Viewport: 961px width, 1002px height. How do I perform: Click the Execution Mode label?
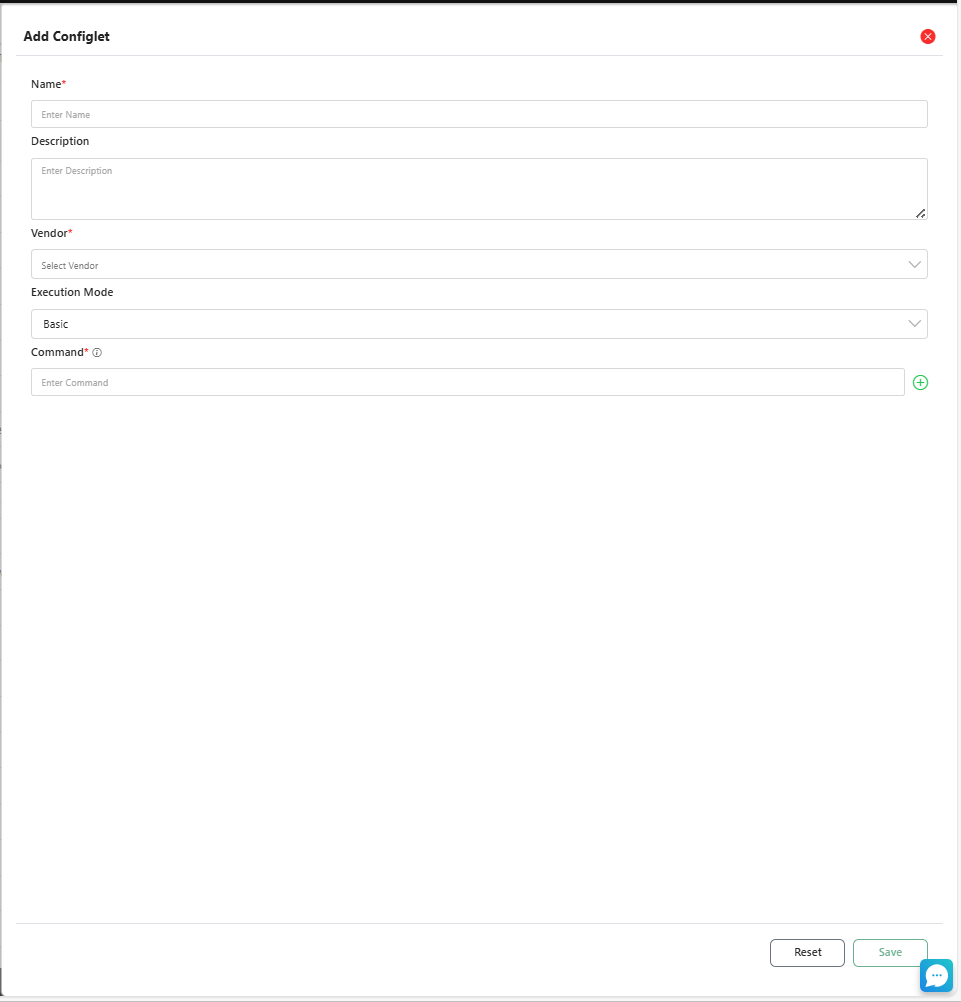tap(72, 292)
